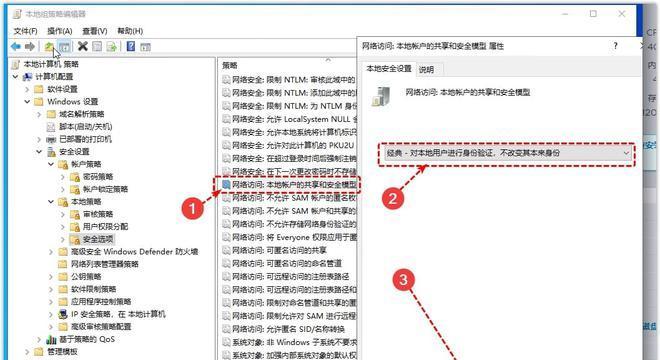
Task: Select the 用户权限分配 tree item
Action: 99,227
